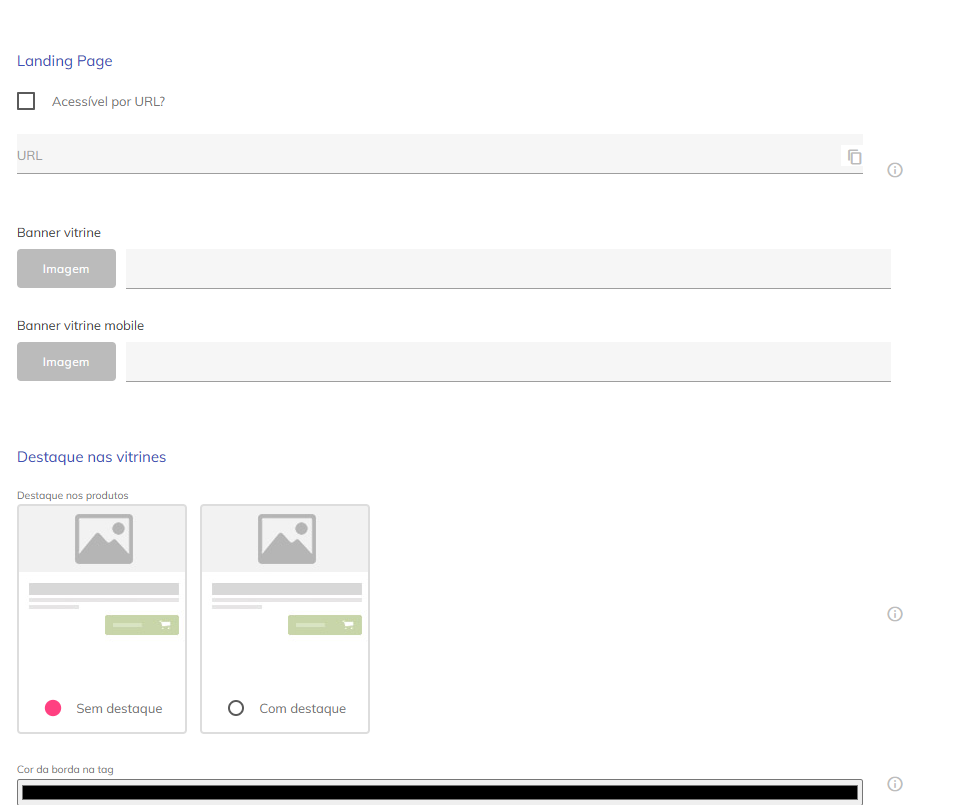The width and height of the screenshot is (972, 805).
Task: Focus the URL input field
Action: 420,156
